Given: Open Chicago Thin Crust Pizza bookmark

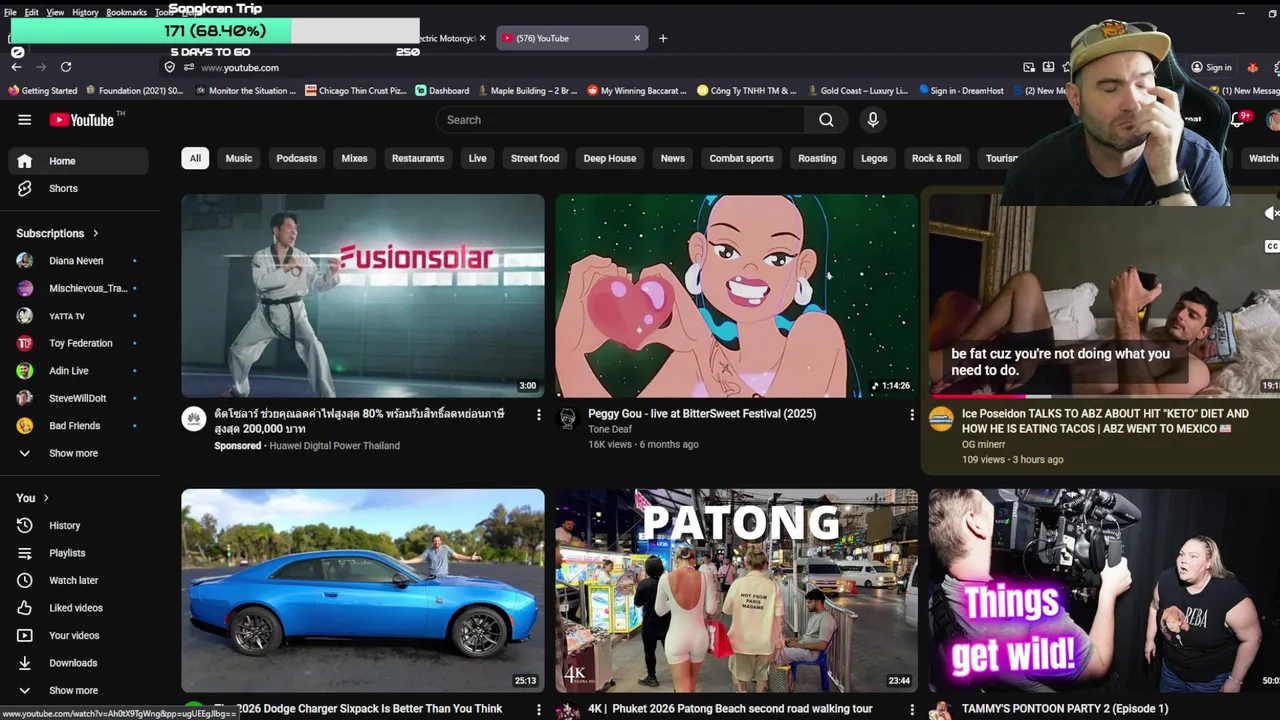Looking at the screenshot, I should tap(356, 90).
